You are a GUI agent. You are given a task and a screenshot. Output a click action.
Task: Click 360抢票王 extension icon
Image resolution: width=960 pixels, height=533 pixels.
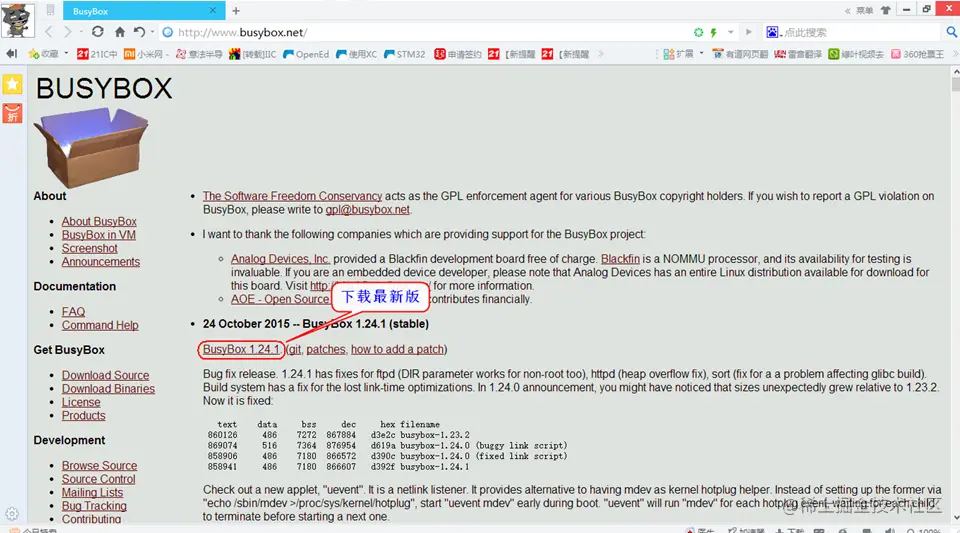coord(917,54)
